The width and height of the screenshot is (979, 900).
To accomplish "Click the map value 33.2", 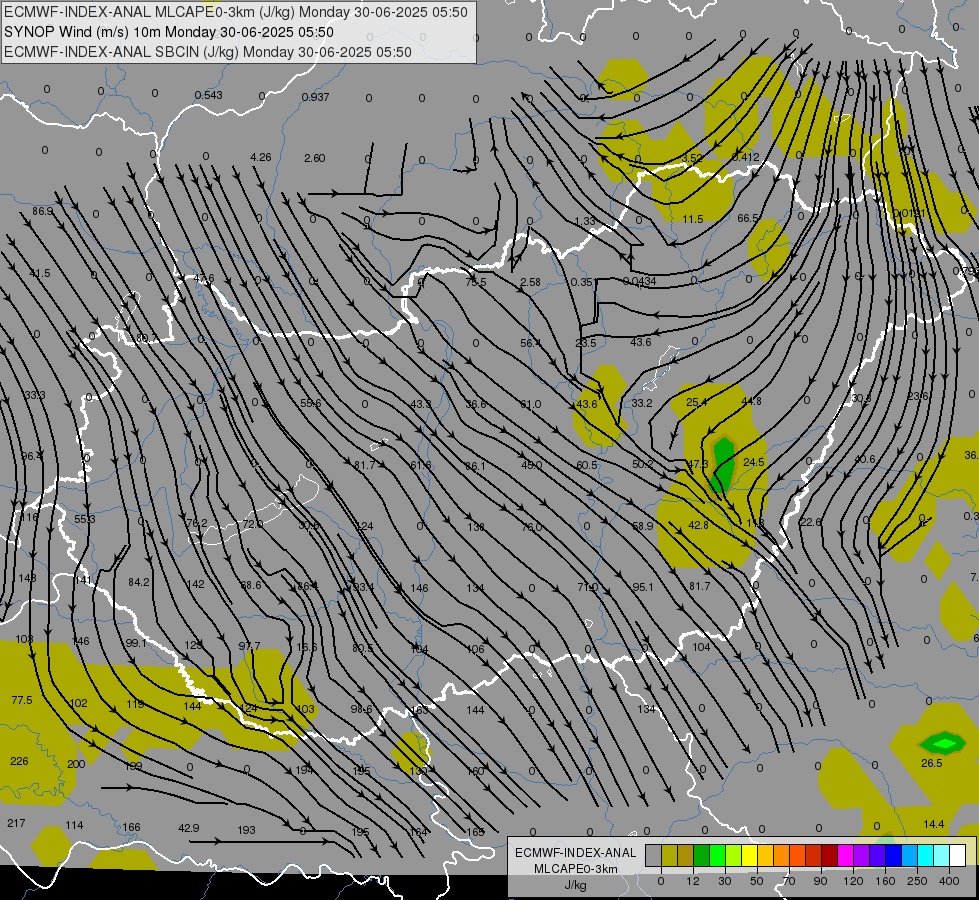I will (641, 403).
